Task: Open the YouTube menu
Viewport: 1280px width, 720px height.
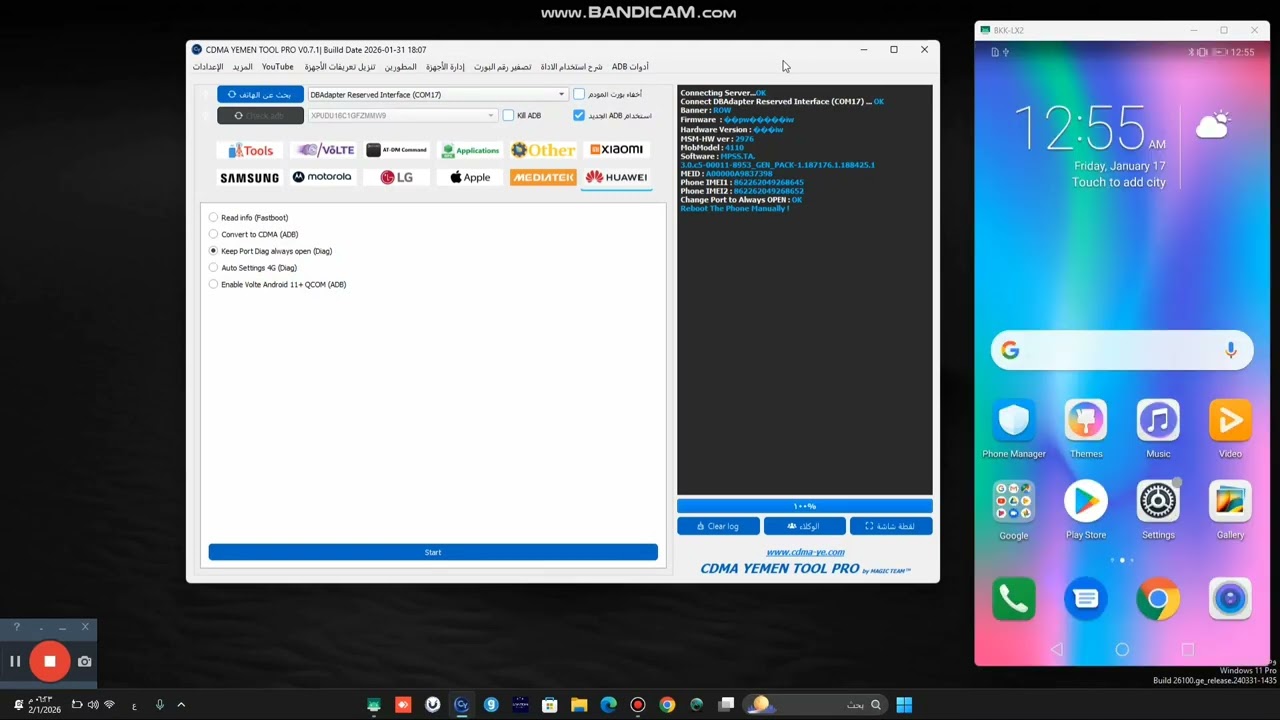Action: [277, 67]
